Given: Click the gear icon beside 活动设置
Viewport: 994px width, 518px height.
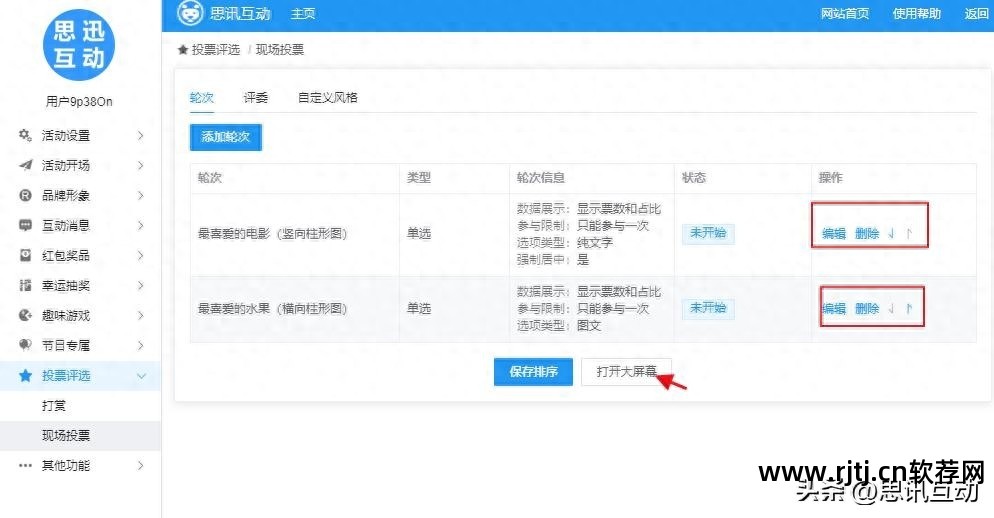Looking at the screenshot, I should (x=25, y=135).
